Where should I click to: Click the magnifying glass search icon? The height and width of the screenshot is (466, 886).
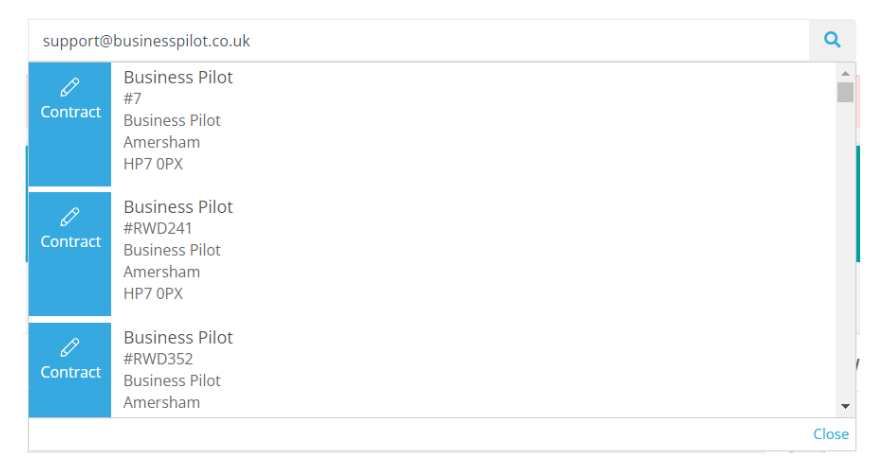point(832,40)
